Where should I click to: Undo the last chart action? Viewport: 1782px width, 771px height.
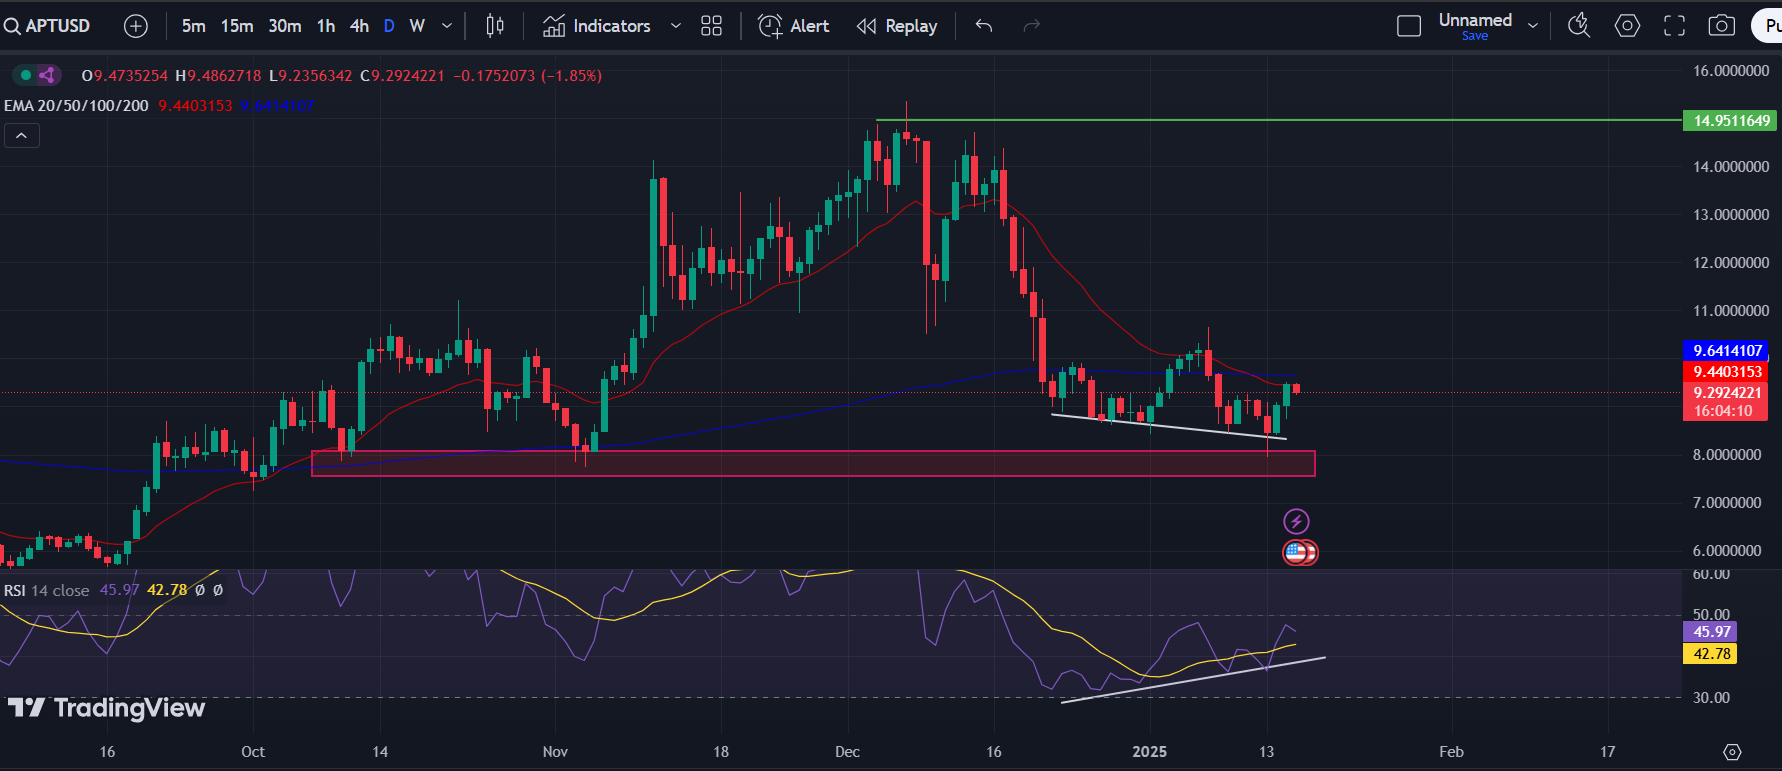click(984, 26)
